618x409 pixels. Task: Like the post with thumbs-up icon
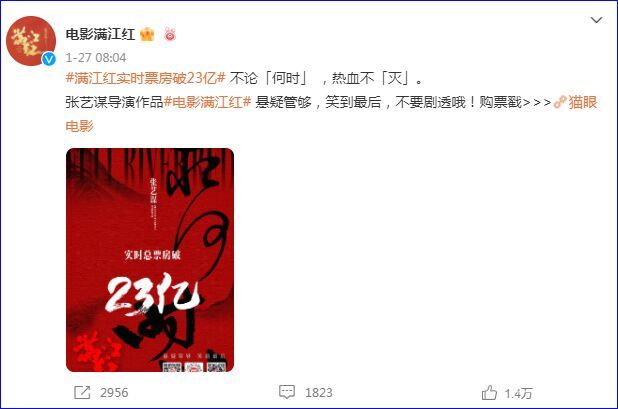click(x=489, y=392)
